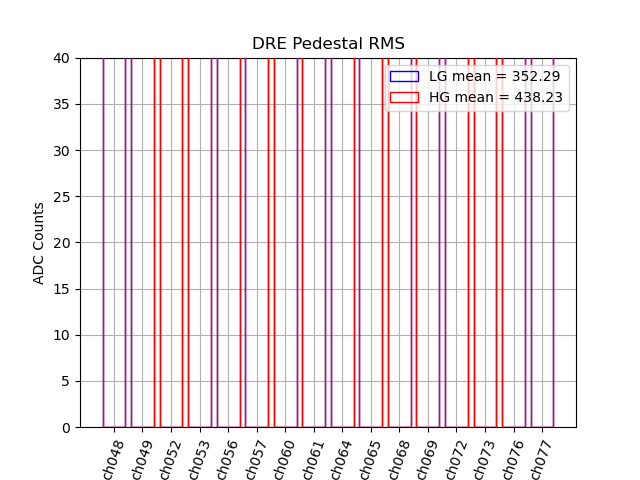Viewport: 640px width, 480px height.
Task: Select the ch053 x-axis tick label
Action: [199, 459]
